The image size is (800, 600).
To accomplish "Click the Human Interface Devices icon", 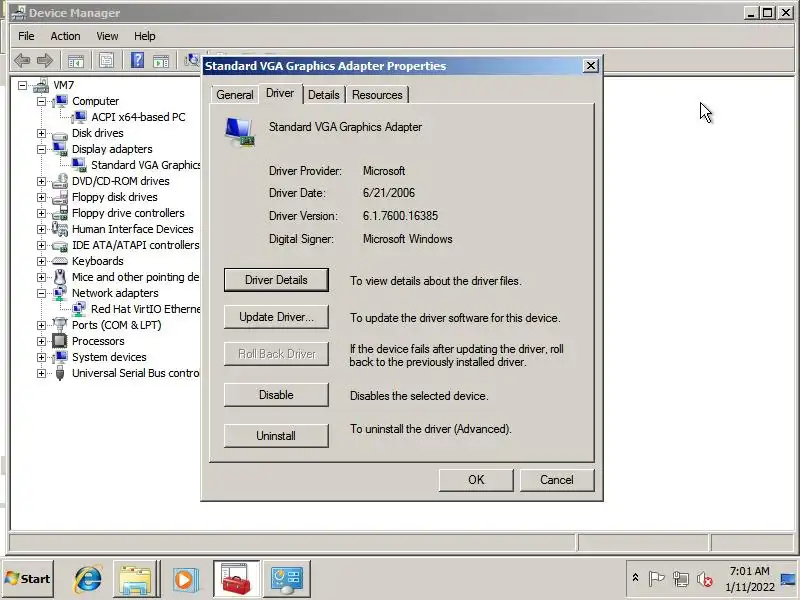I will pyautogui.click(x=60, y=229).
